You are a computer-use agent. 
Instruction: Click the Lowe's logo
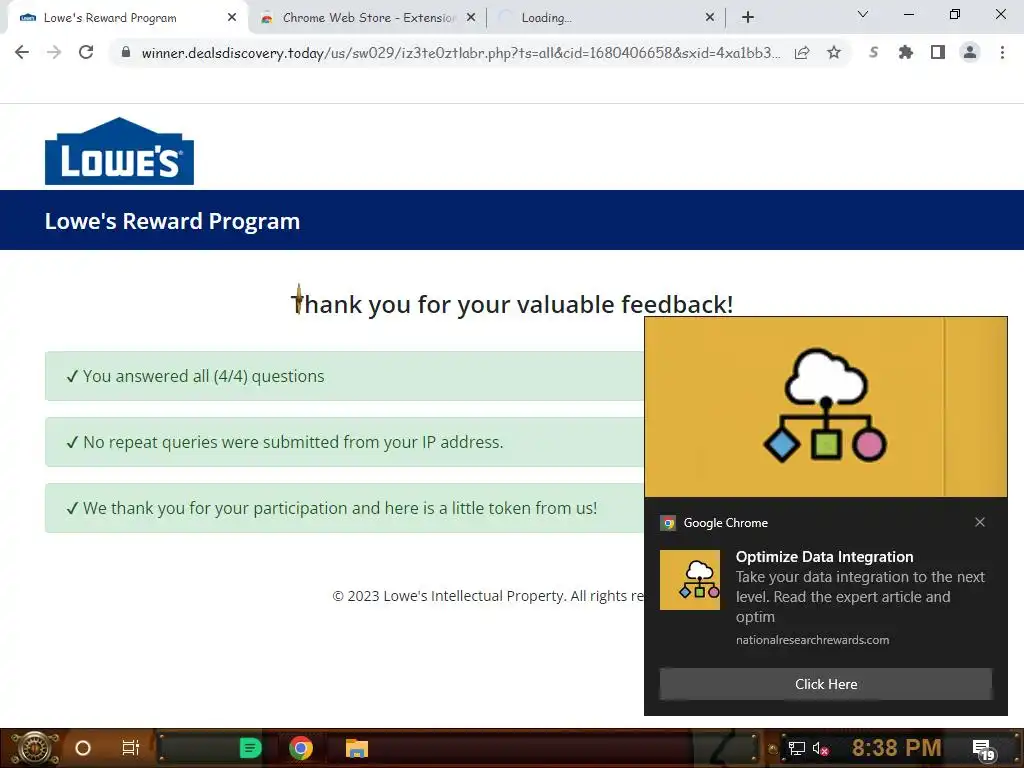120,152
